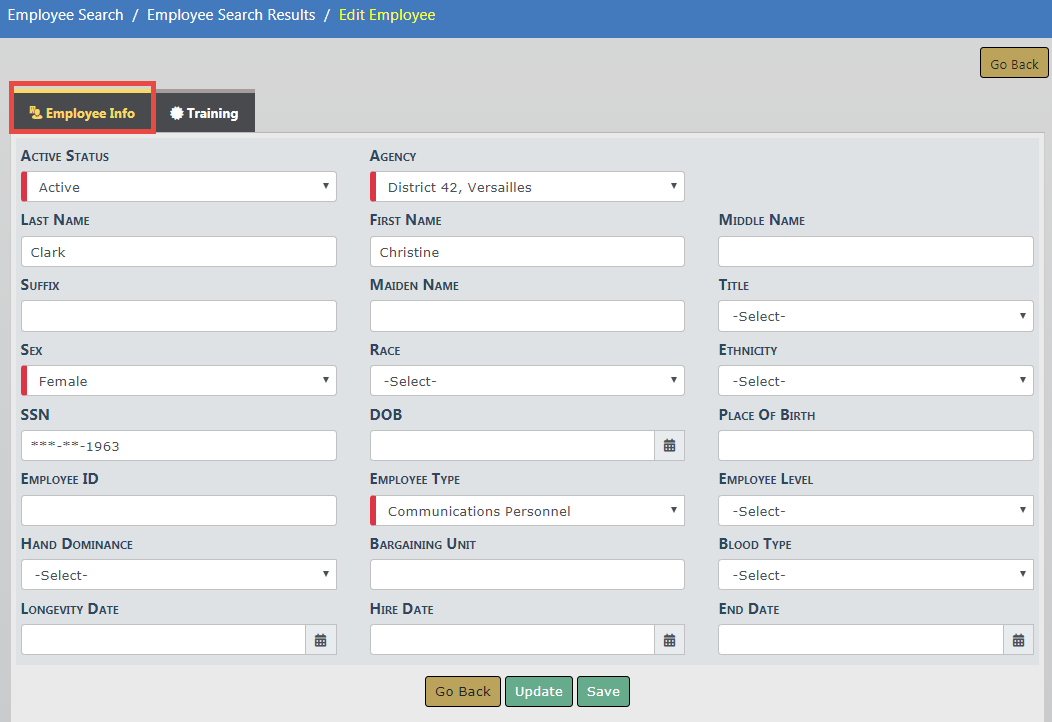Switch to the Training tab
1052x722 pixels.
tap(205, 113)
